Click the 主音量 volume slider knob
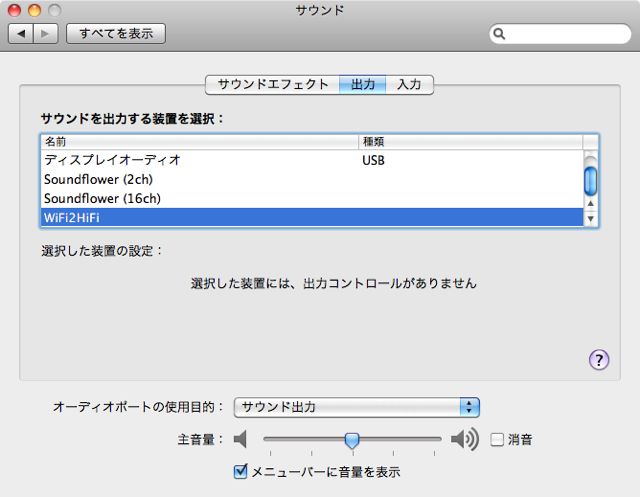 tap(352, 440)
